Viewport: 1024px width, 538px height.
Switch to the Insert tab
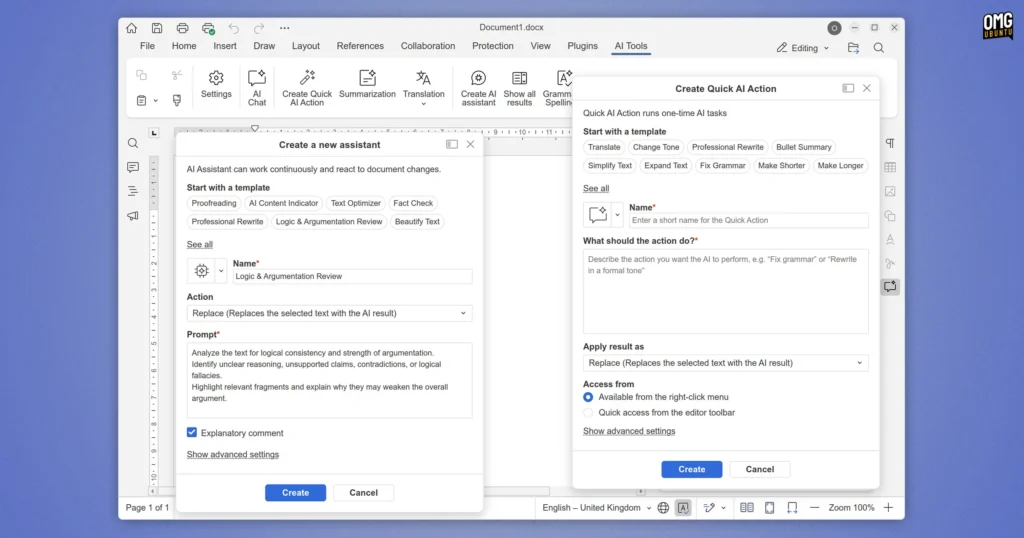click(x=225, y=46)
